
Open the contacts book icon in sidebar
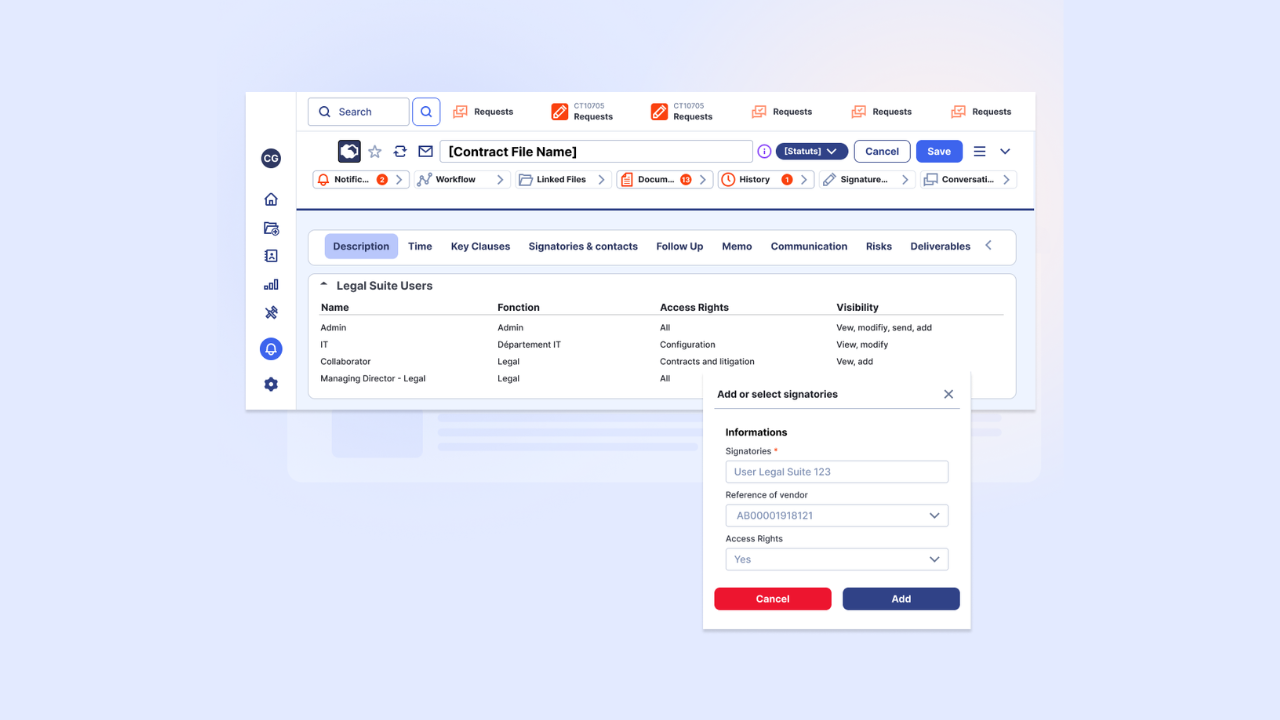tap(270, 256)
